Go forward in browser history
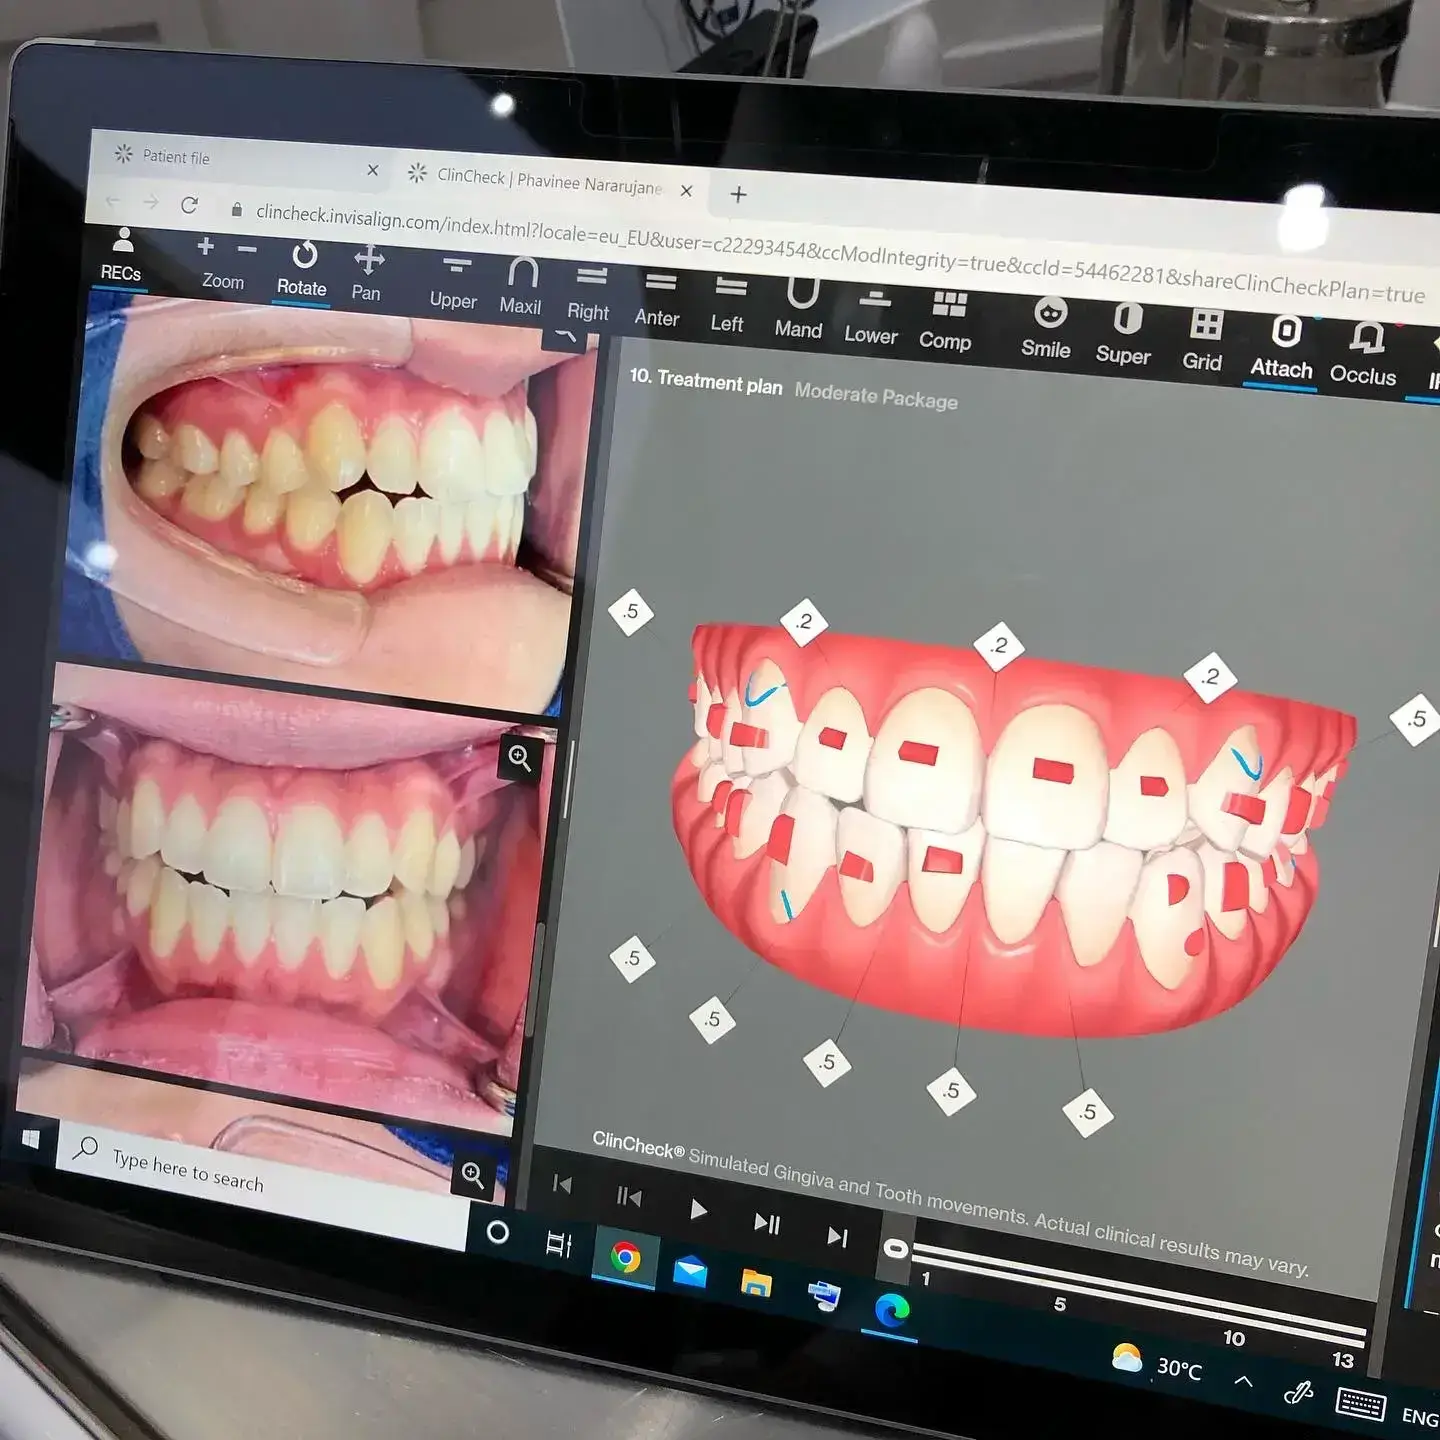 coord(151,203)
